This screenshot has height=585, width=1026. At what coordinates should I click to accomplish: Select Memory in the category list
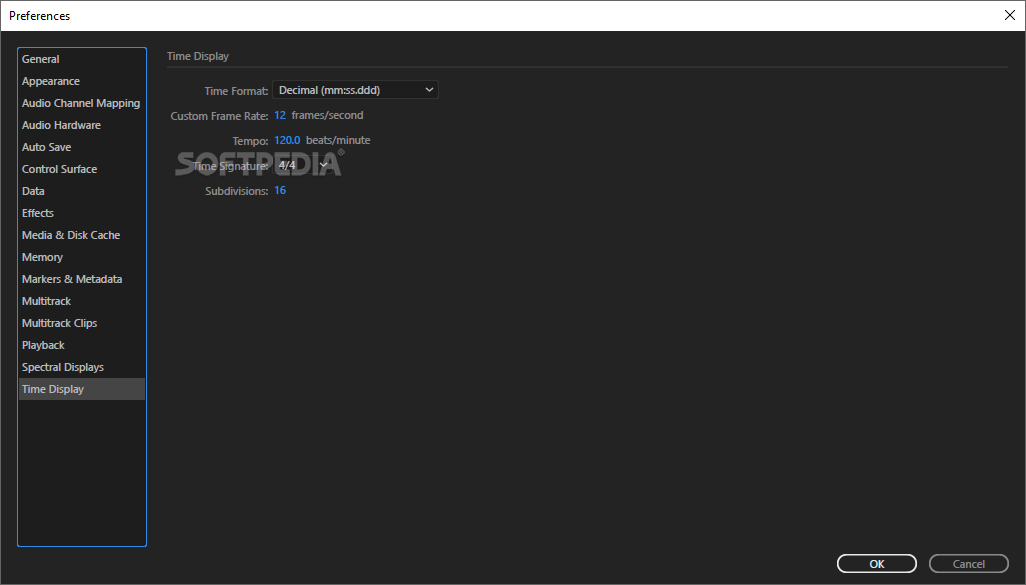(x=82, y=257)
